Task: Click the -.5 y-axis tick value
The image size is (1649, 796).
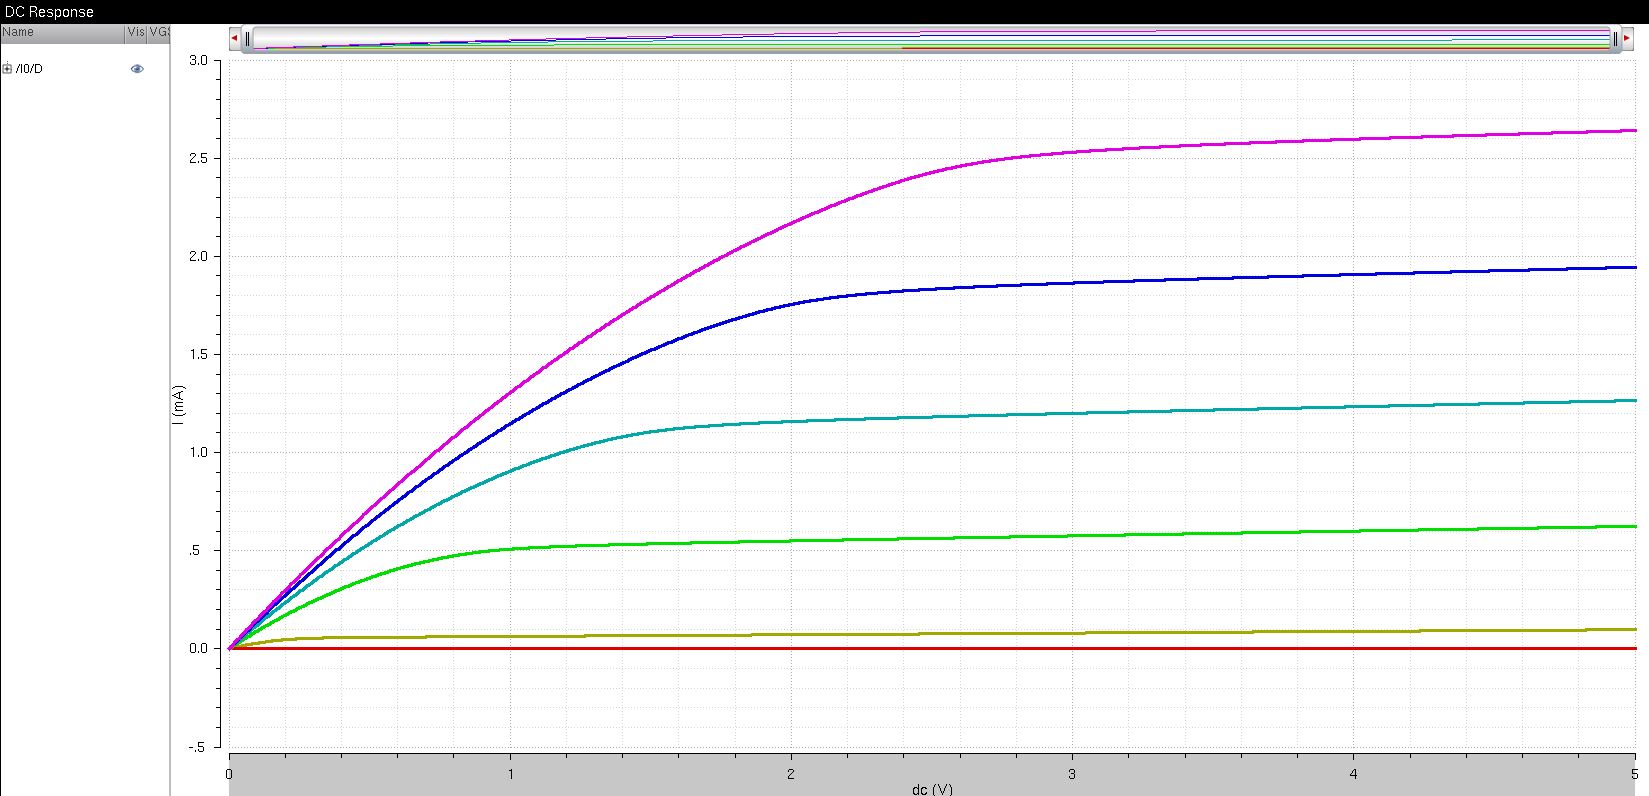Action: point(198,747)
